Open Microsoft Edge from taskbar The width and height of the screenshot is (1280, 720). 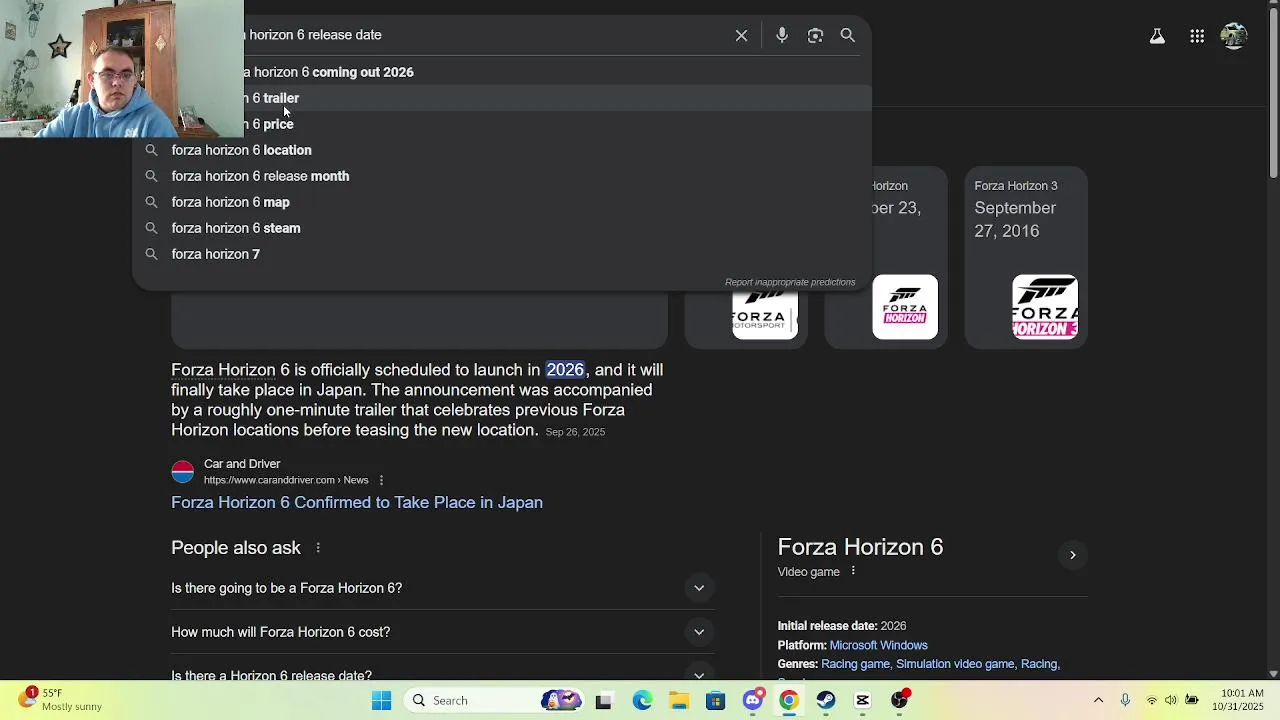point(642,701)
